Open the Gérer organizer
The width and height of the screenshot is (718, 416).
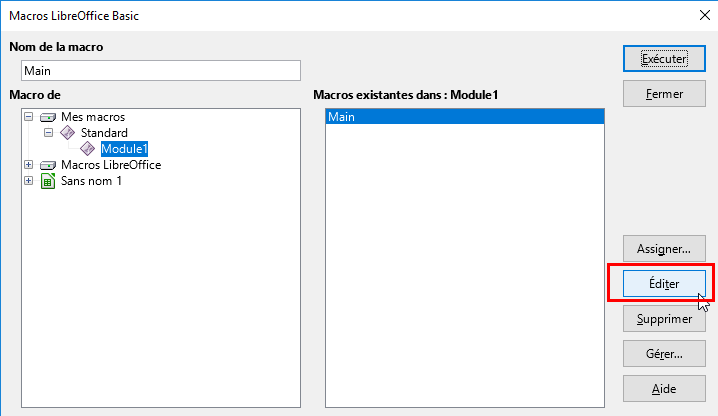coord(664,354)
